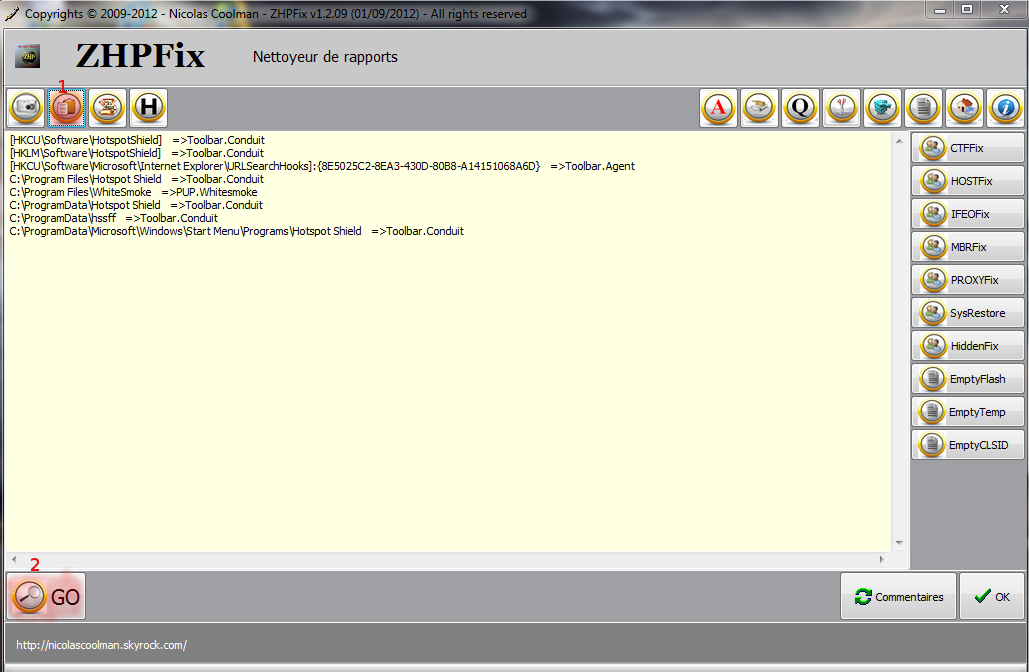This screenshot has width=1029, height=672.
Task: Maximize the ZHPFix window
Action: (x=967, y=10)
